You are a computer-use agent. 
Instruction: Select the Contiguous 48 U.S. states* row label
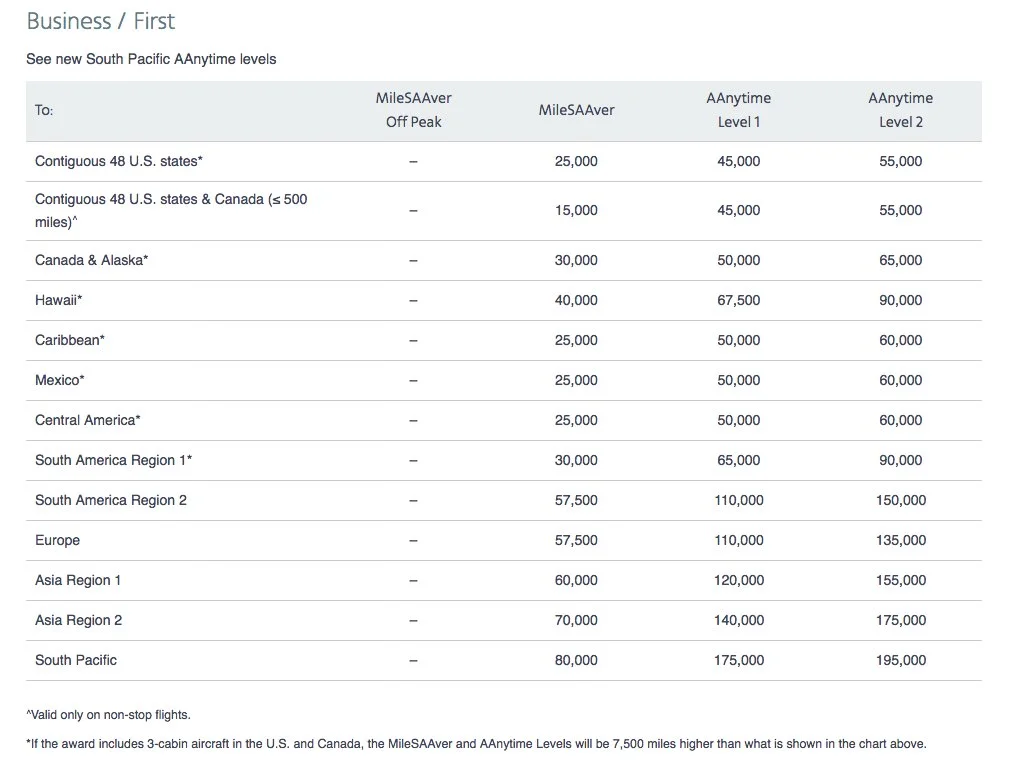(119, 161)
